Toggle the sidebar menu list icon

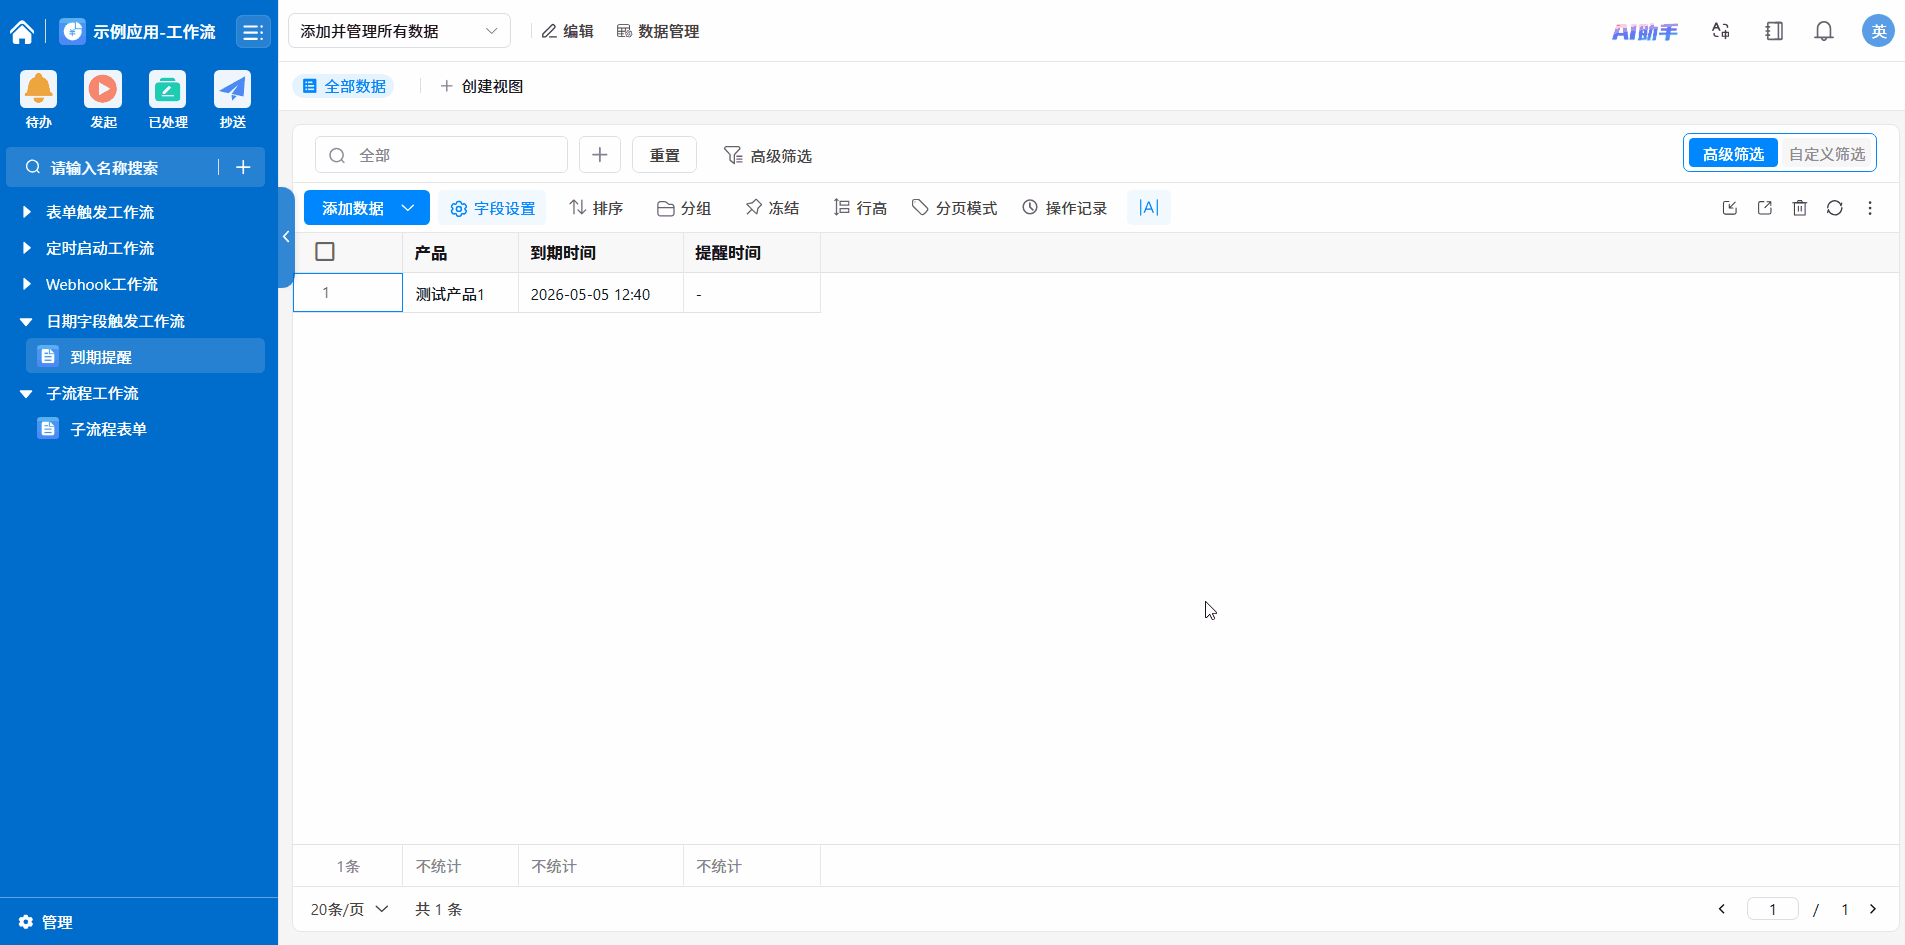[253, 32]
